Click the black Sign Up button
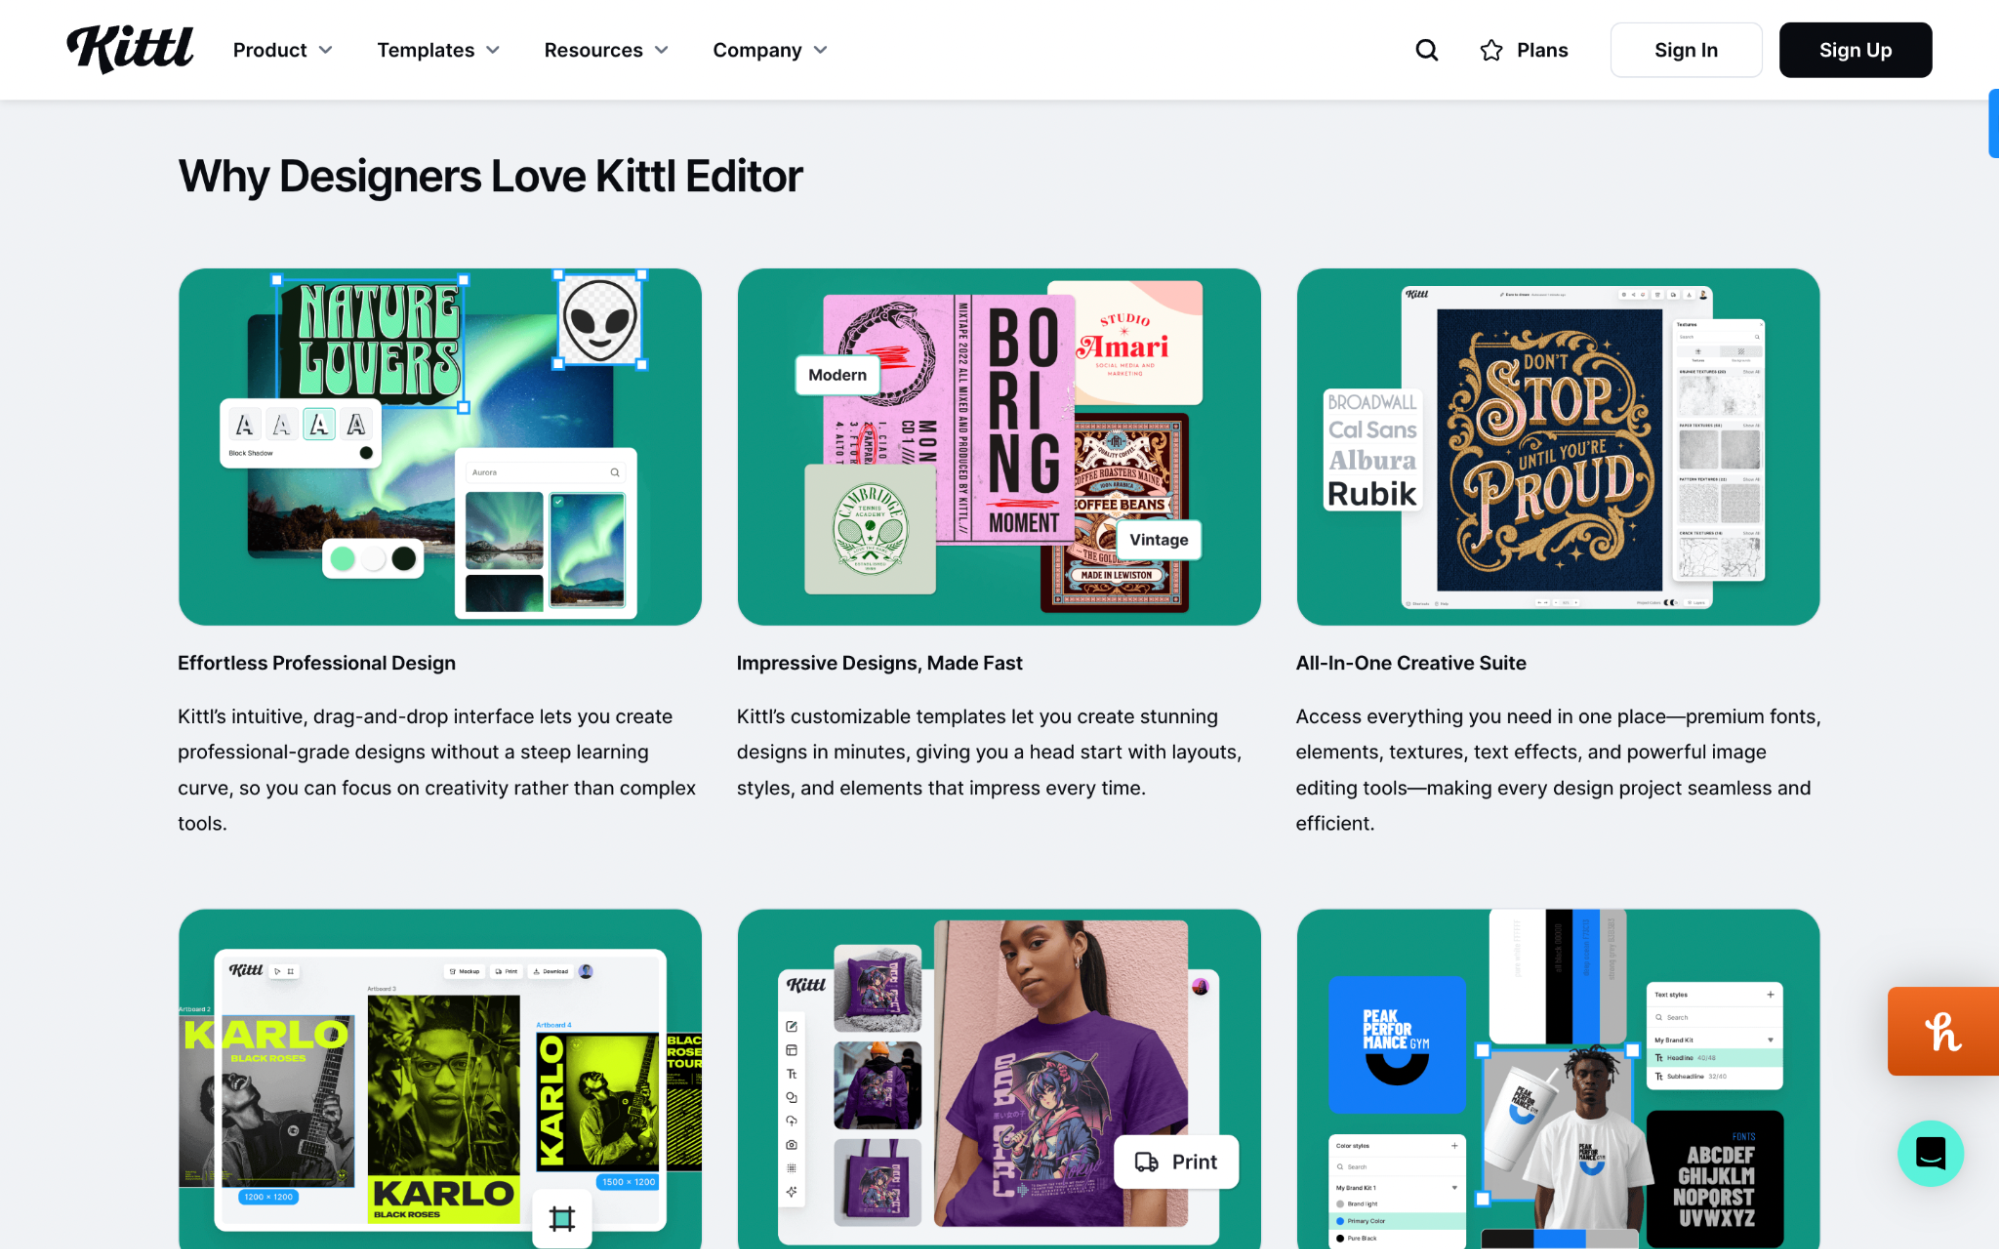1999x1250 pixels. tap(1855, 50)
